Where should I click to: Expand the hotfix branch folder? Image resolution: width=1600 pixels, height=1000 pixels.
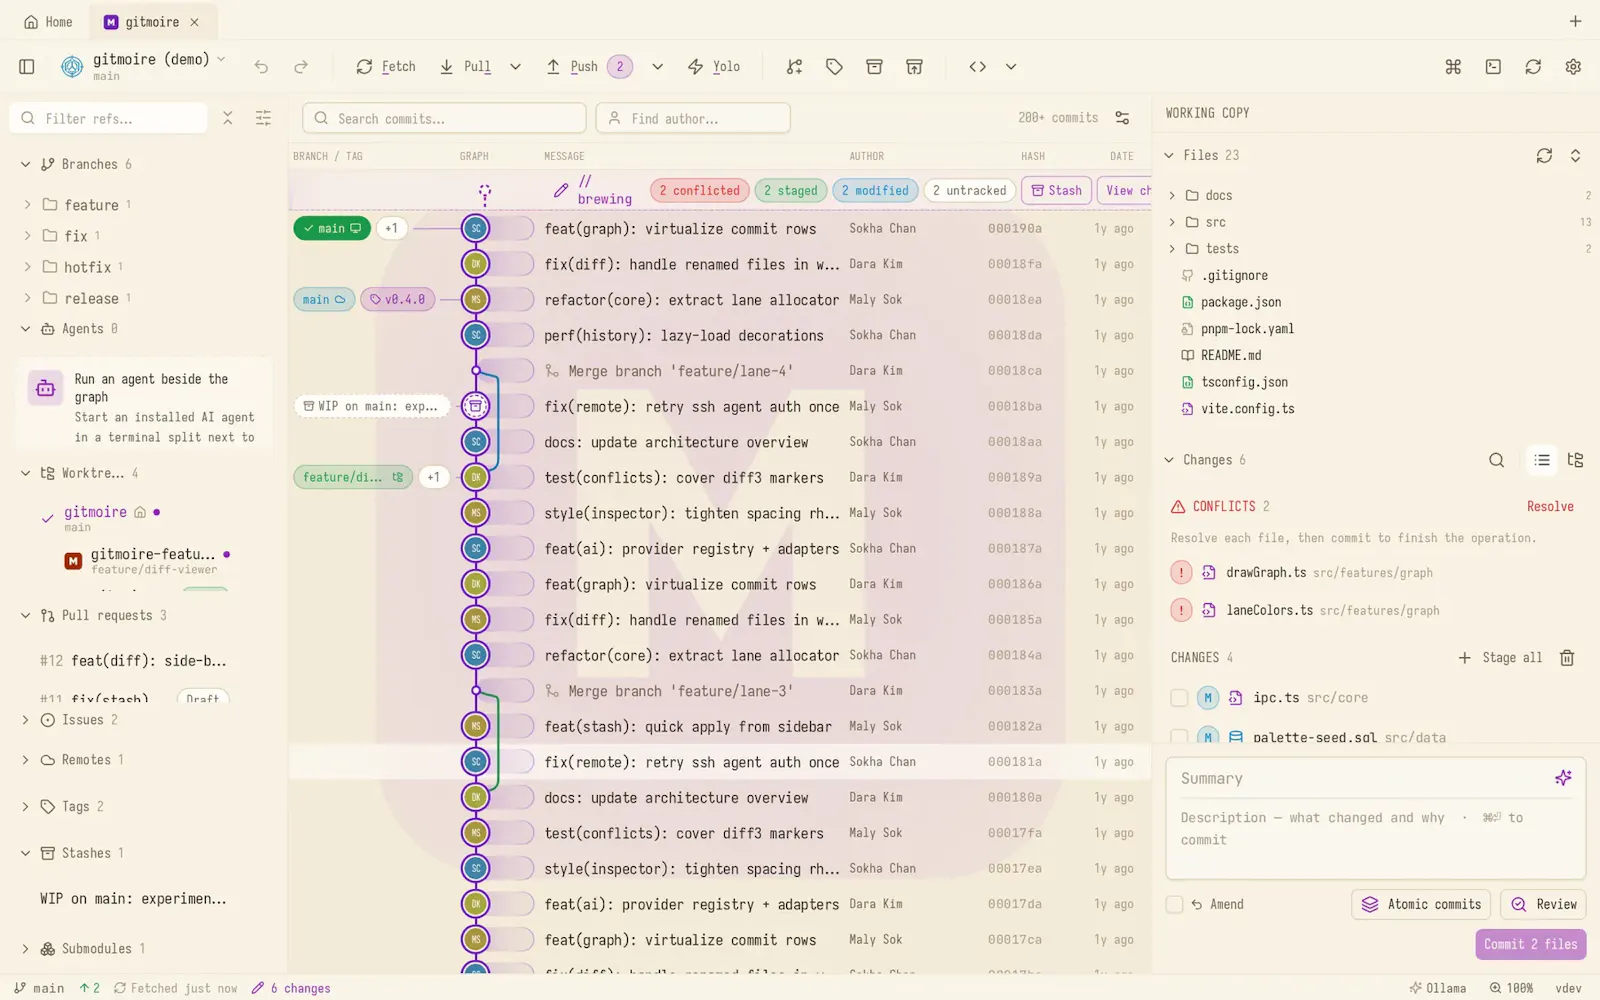(x=27, y=267)
